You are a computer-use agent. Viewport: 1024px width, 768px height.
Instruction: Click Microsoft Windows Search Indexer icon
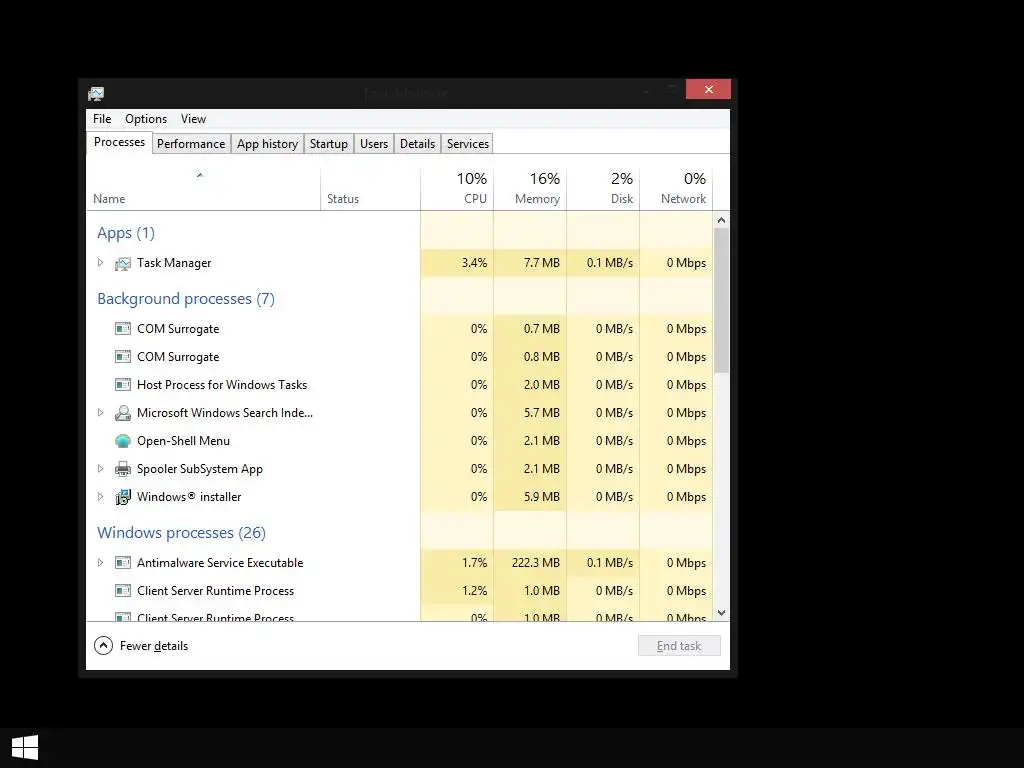(x=123, y=413)
